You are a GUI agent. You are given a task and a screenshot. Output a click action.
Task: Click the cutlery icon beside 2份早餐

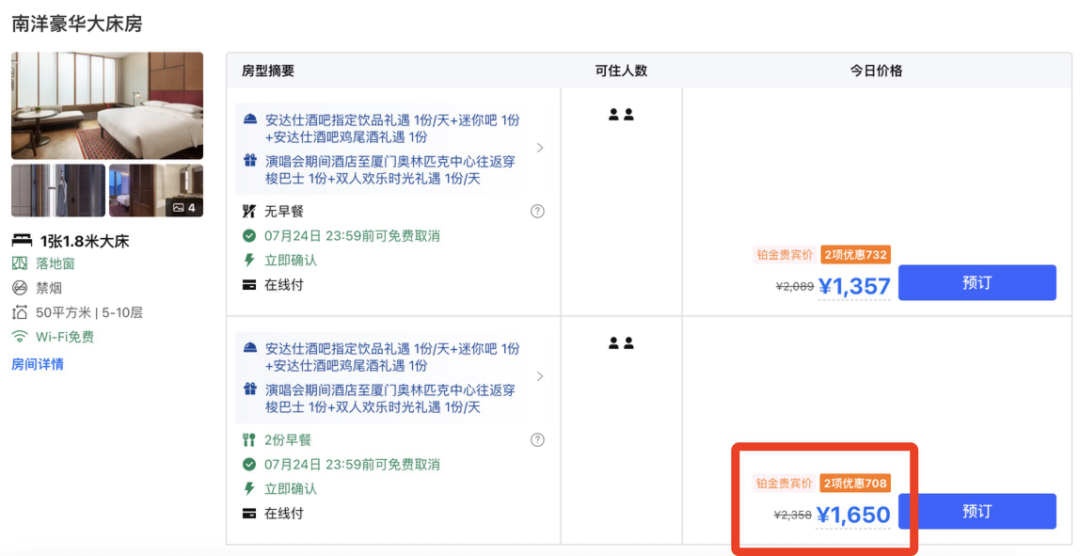(x=249, y=440)
